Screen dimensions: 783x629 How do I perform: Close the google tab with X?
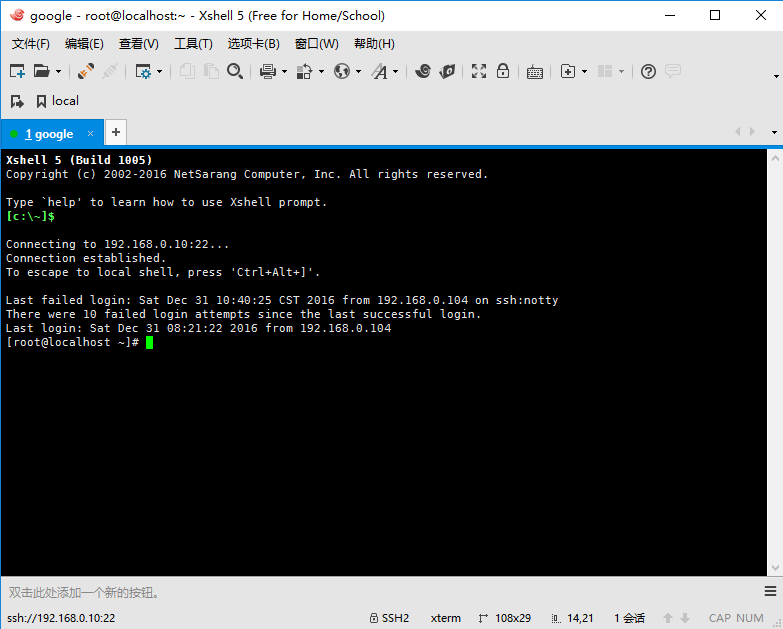(90, 133)
